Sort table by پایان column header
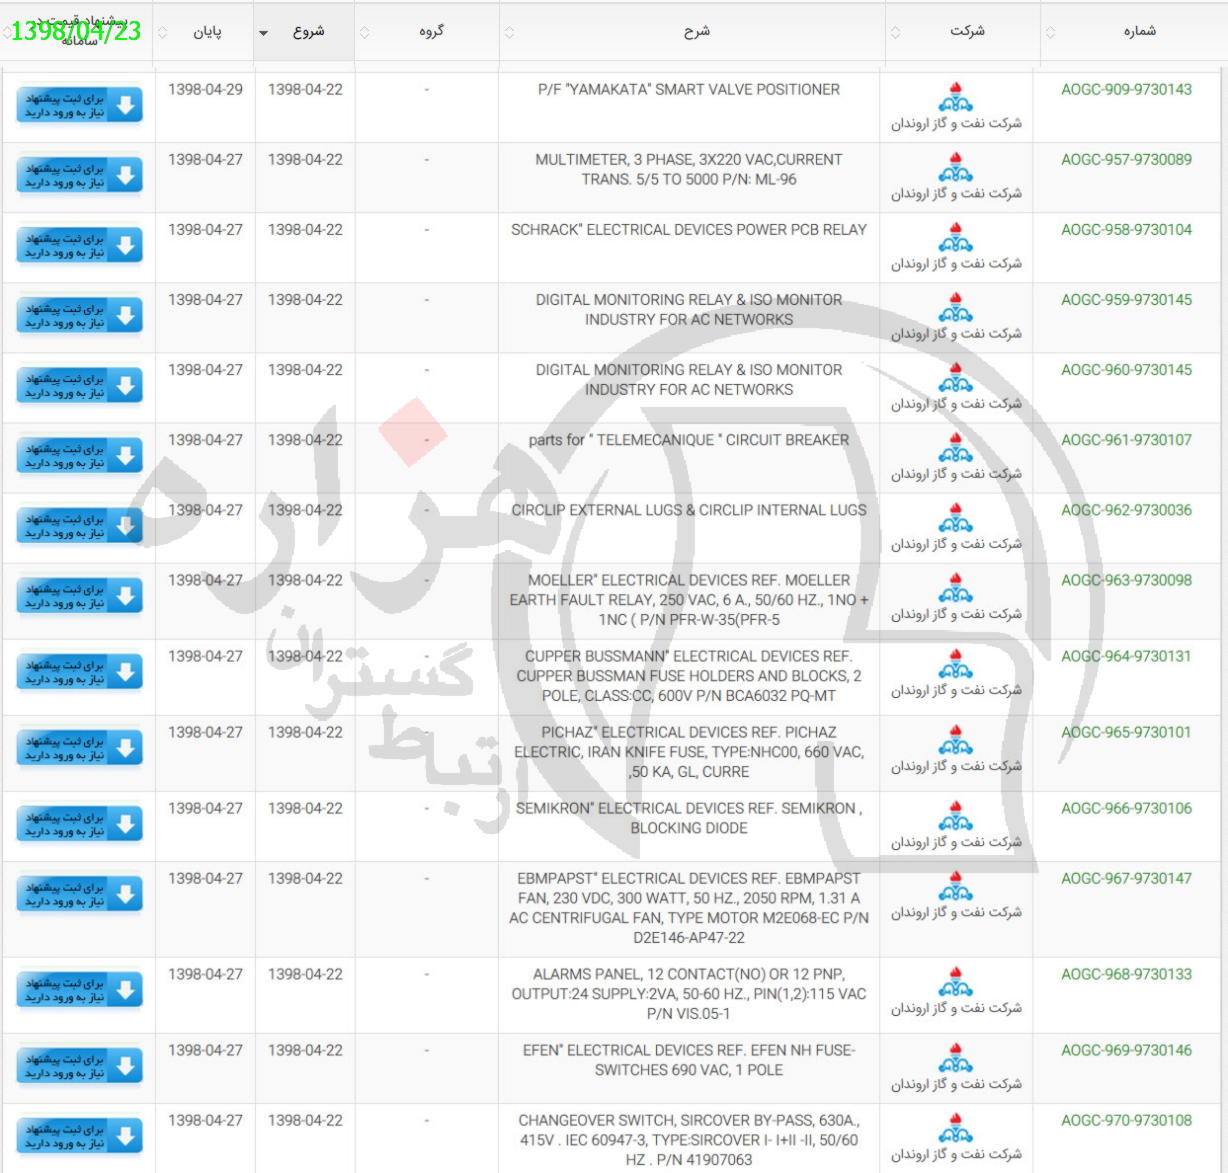 click(x=207, y=31)
